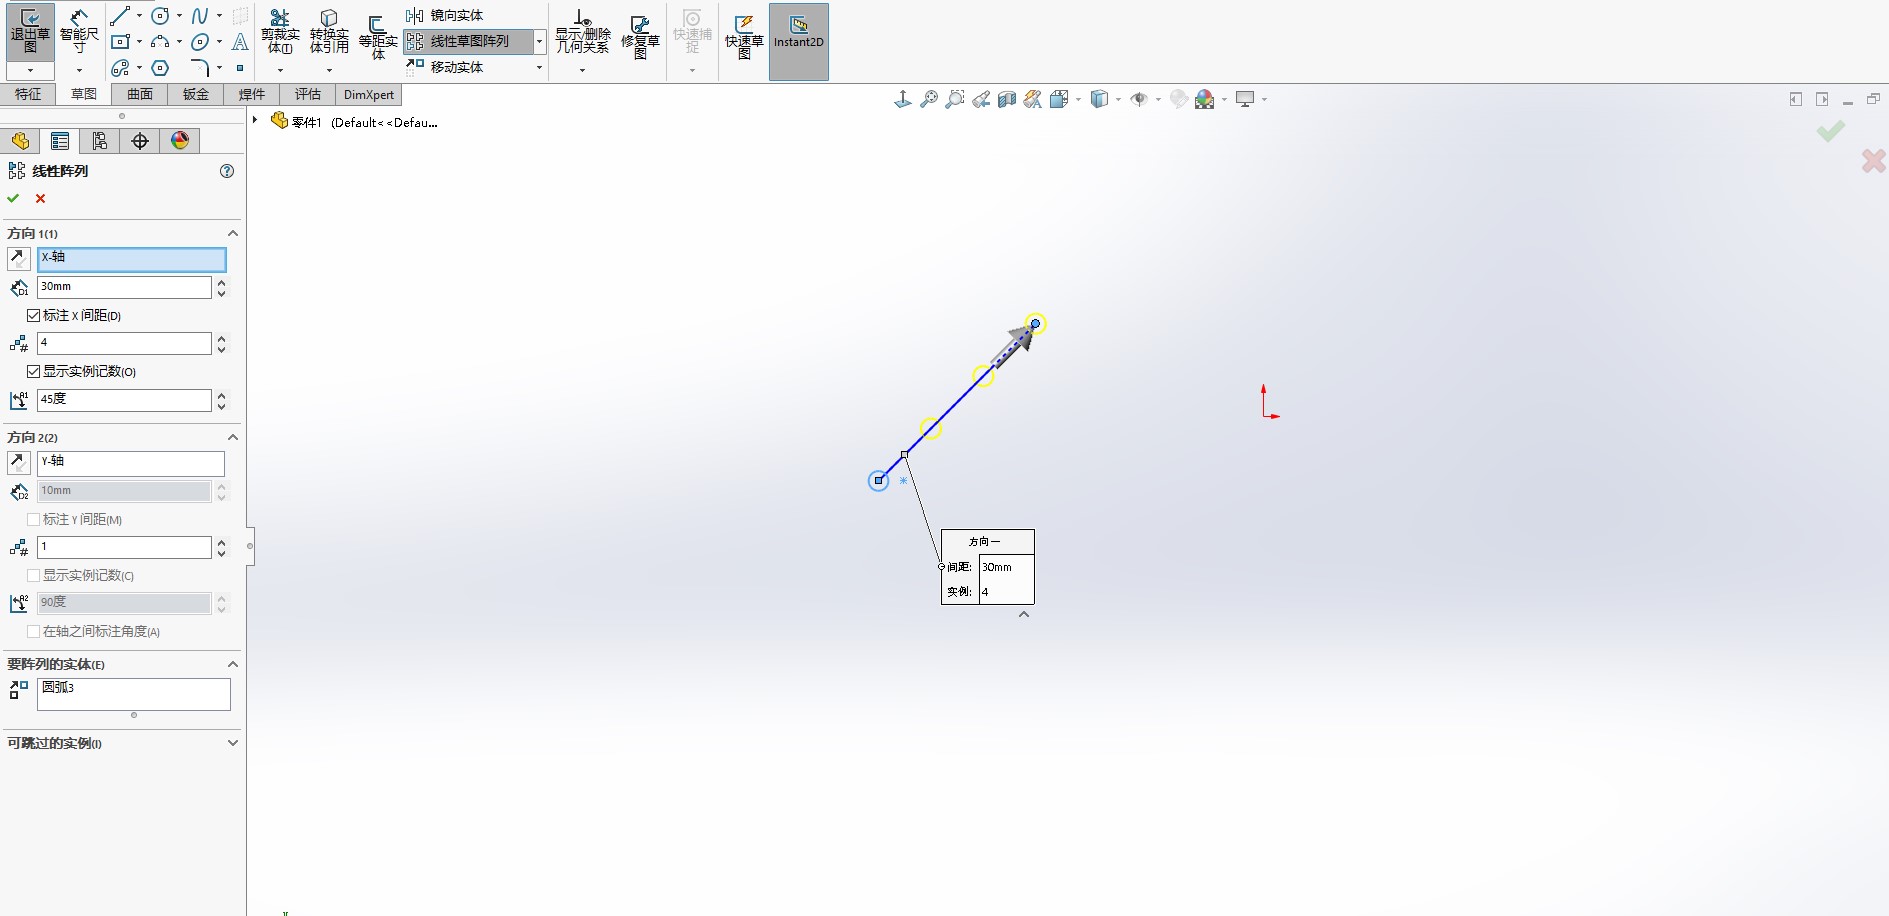Image resolution: width=1889 pixels, height=916 pixels.
Task: Select the Corner Rectangle tool
Action: 120,41
